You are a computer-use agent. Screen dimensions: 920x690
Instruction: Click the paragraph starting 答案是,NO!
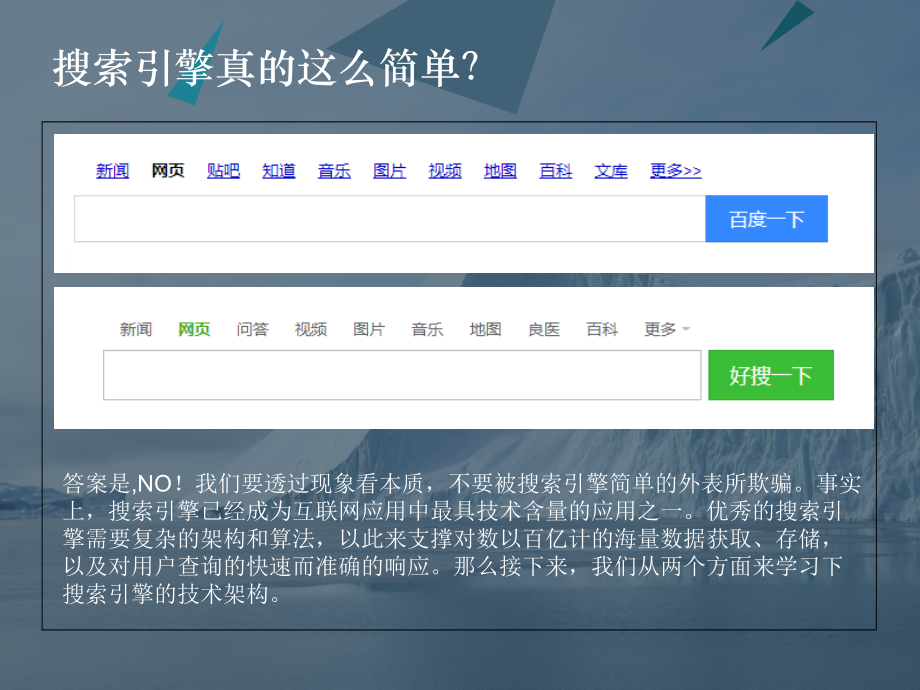tap(461, 539)
